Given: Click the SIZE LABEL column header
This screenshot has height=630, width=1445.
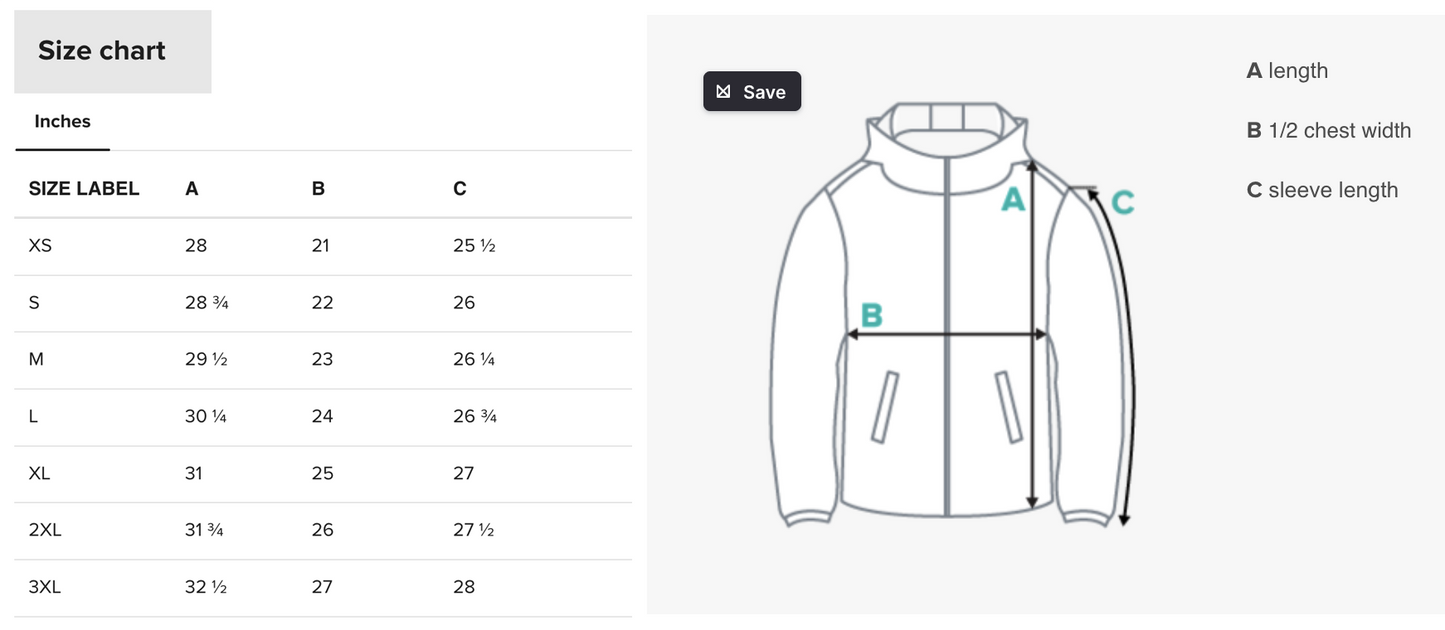Looking at the screenshot, I should [84, 189].
